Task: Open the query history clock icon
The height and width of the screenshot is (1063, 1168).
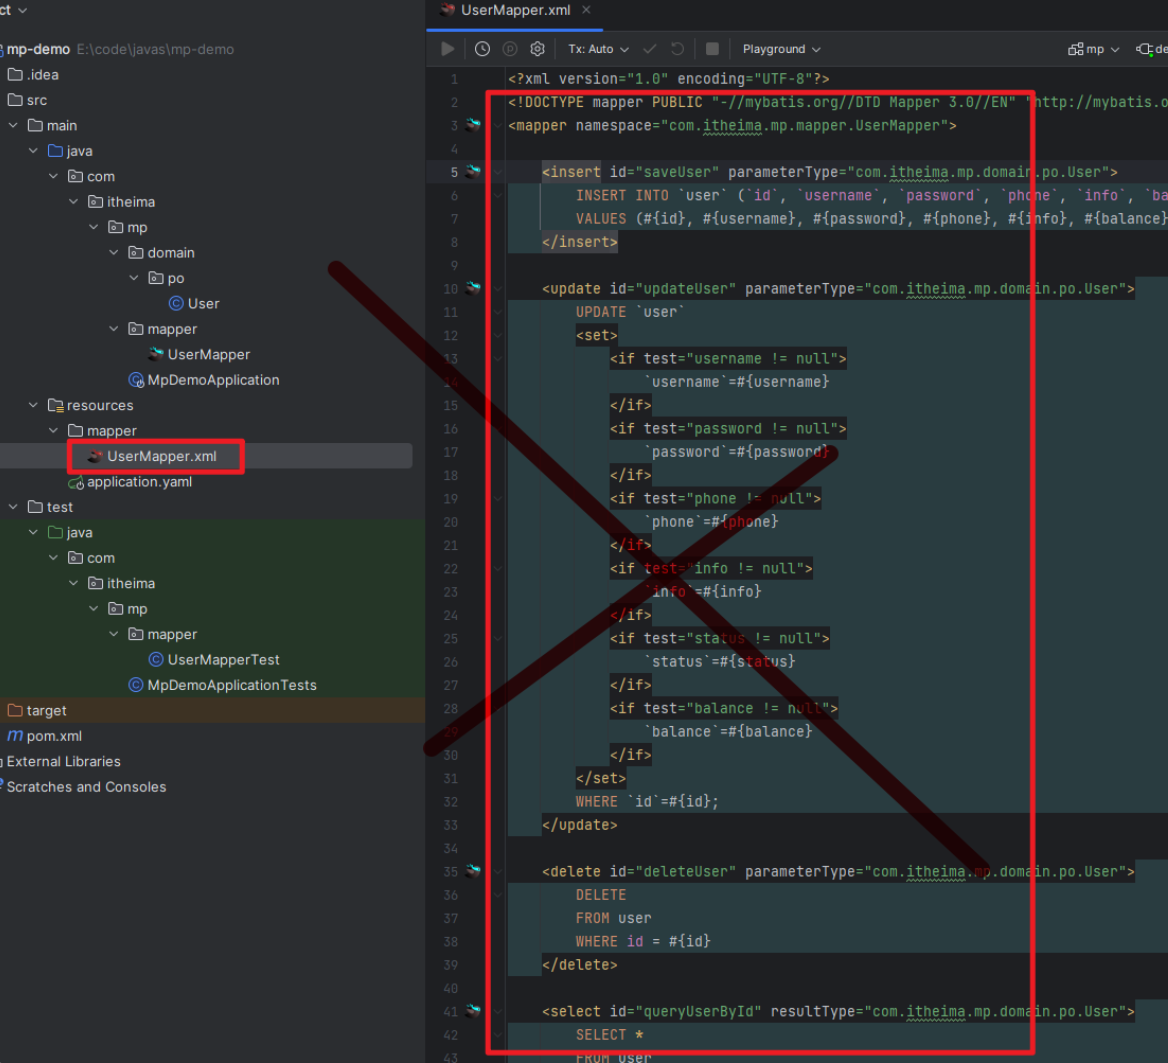Action: click(x=482, y=49)
